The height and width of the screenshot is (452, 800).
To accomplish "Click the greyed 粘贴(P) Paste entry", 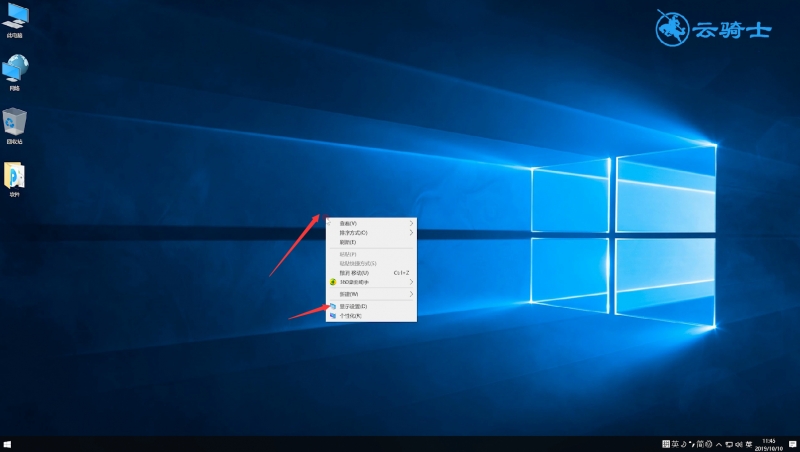I will click(x=371, y=254).
